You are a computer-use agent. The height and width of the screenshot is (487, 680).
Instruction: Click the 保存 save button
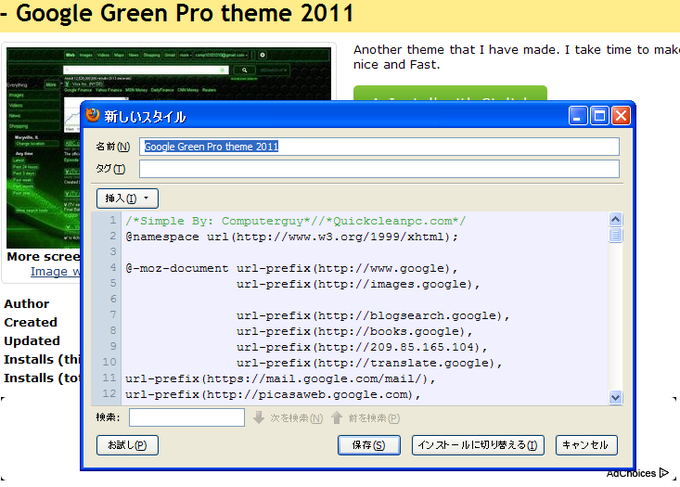tap(369, 445)
